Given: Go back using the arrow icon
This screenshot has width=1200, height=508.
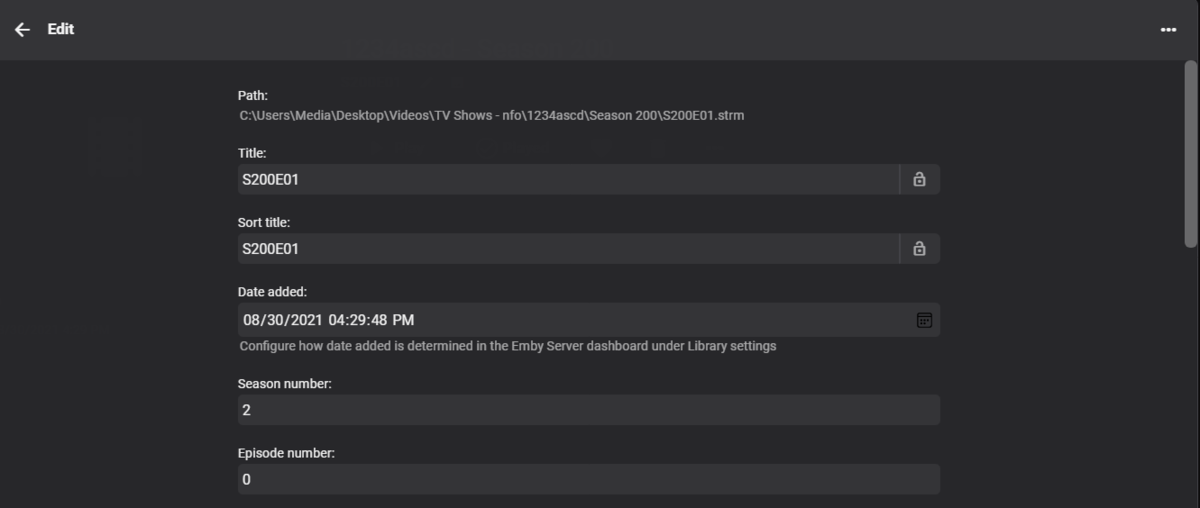Looking at the screenshot, I should [x=22, y=30].
